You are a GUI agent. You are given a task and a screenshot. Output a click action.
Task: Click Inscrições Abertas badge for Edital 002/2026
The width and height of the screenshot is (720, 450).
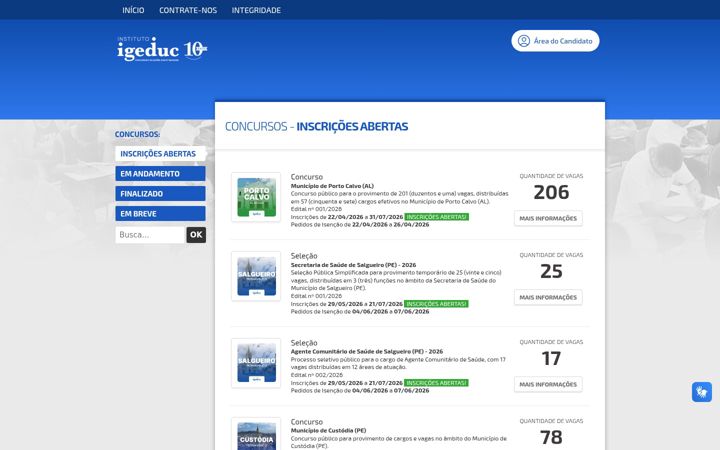[x=436, y=383]
